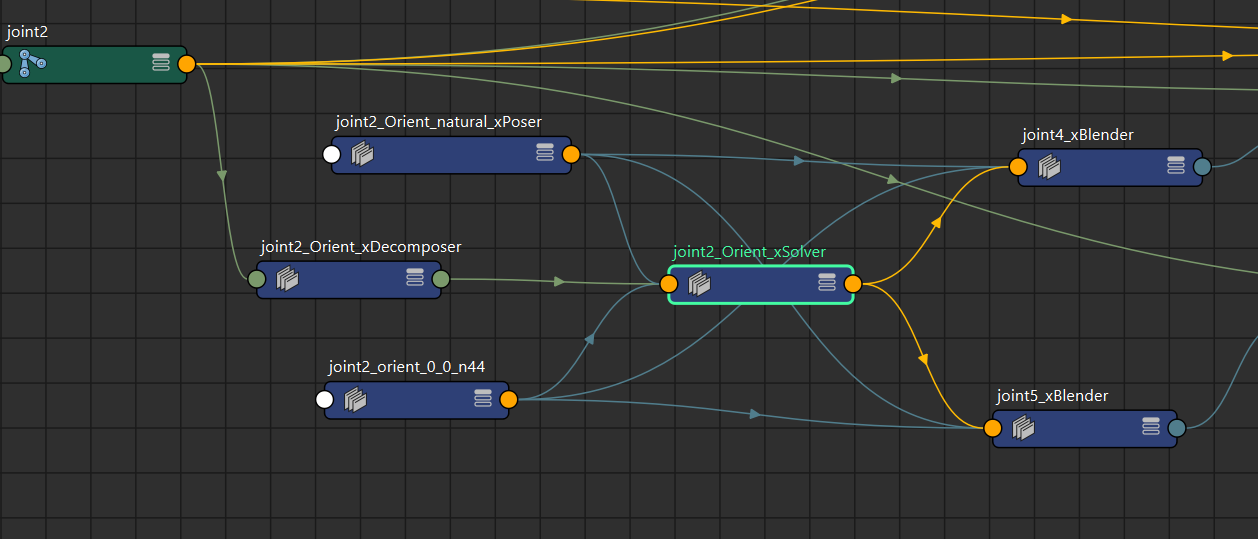Click the orange output port of joint2_Orient_xSolver

point(853,284)
